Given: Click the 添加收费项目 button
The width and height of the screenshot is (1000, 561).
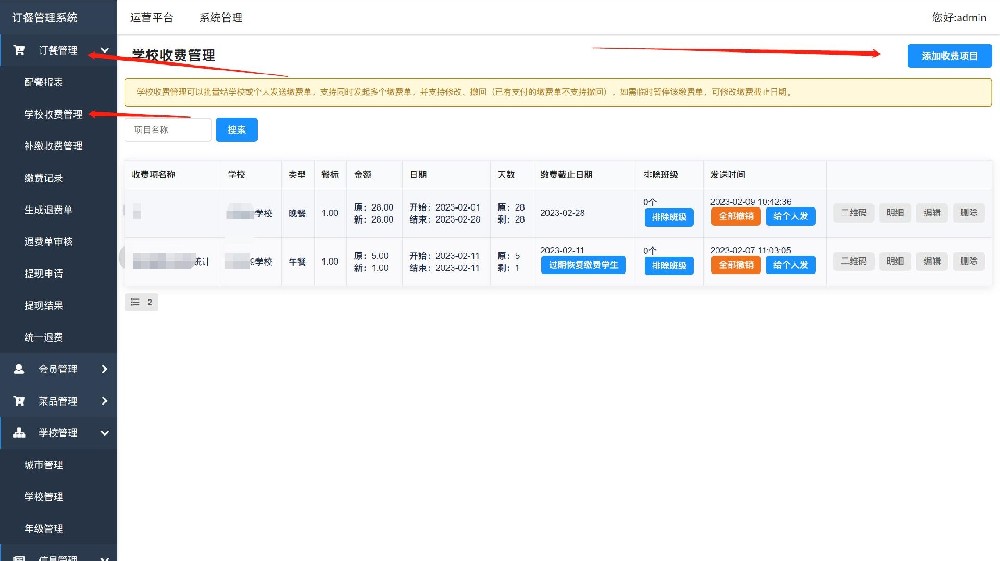Looking at the screenshot, I should (x=949, y=56).
